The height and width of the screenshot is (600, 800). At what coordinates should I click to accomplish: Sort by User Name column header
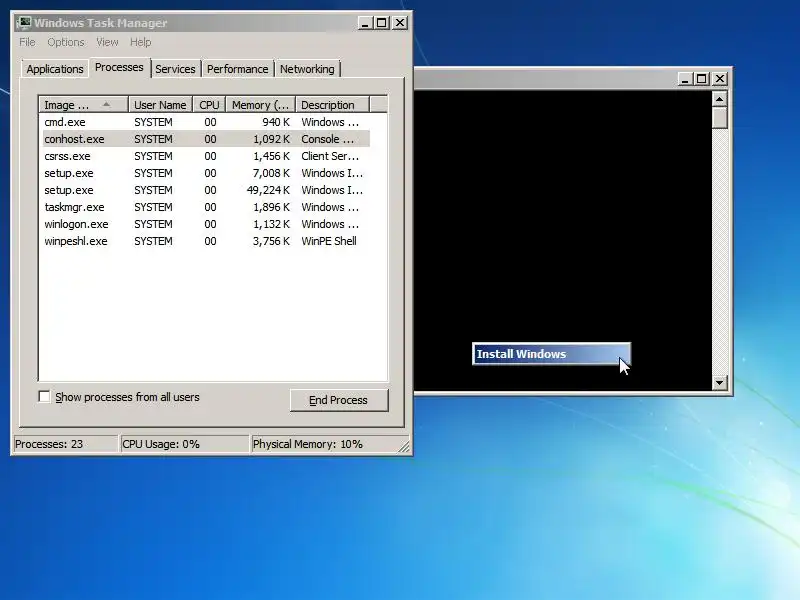160,105
